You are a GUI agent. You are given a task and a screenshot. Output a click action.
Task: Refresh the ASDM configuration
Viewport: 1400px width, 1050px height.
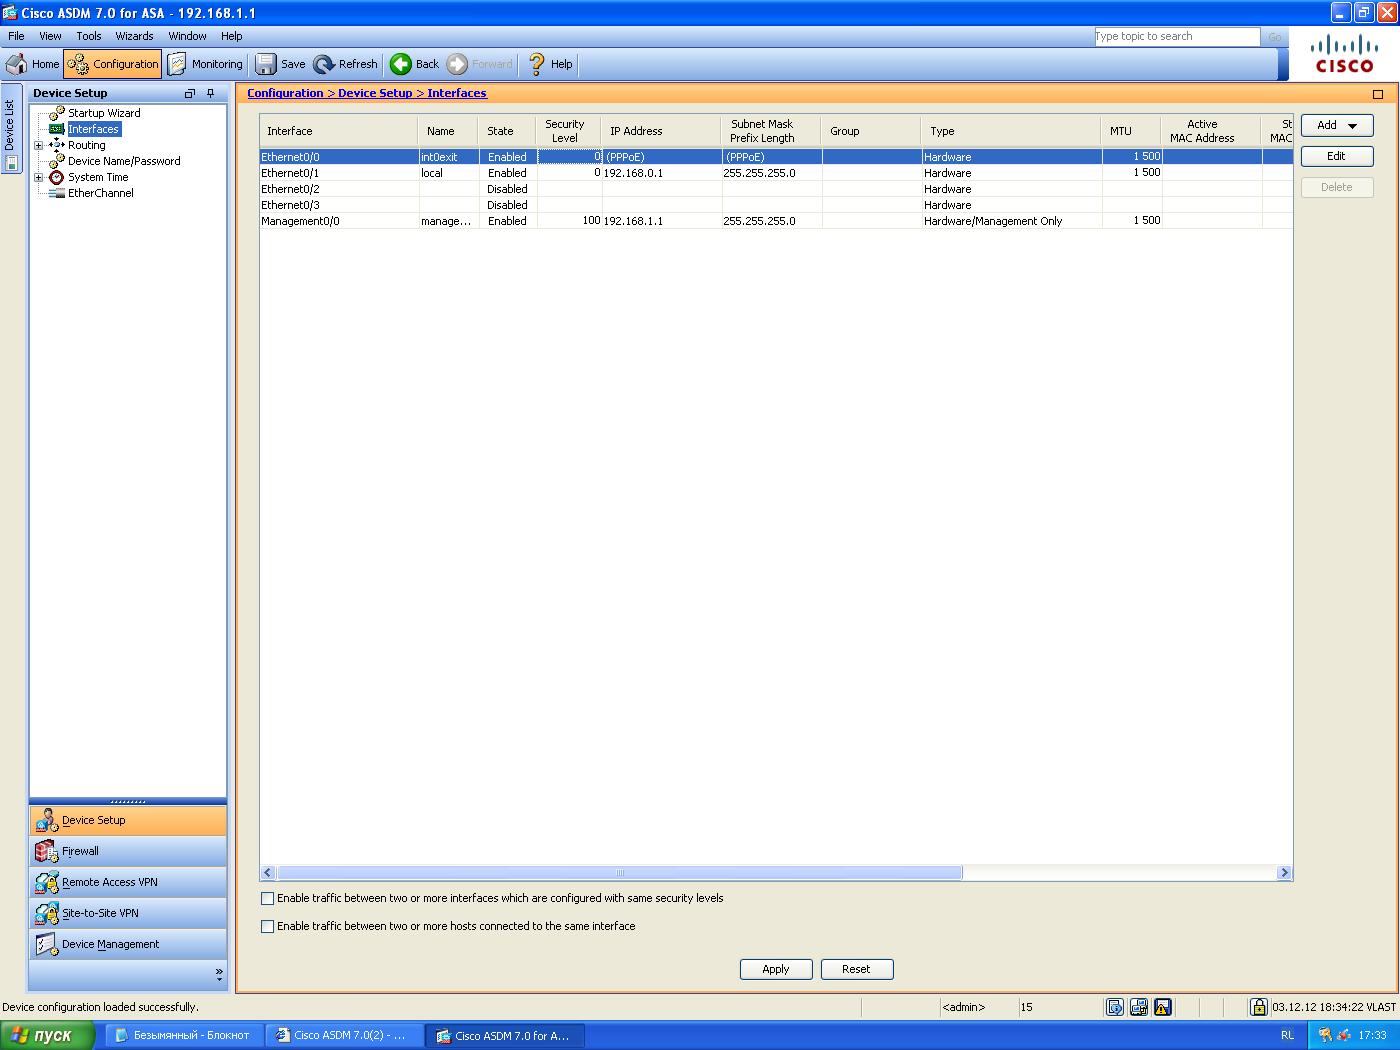point(346,64)
